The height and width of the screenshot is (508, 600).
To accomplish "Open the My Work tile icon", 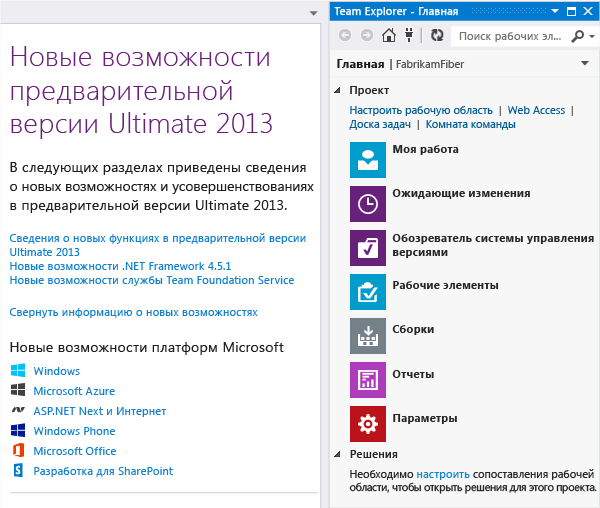I will 368,160.
